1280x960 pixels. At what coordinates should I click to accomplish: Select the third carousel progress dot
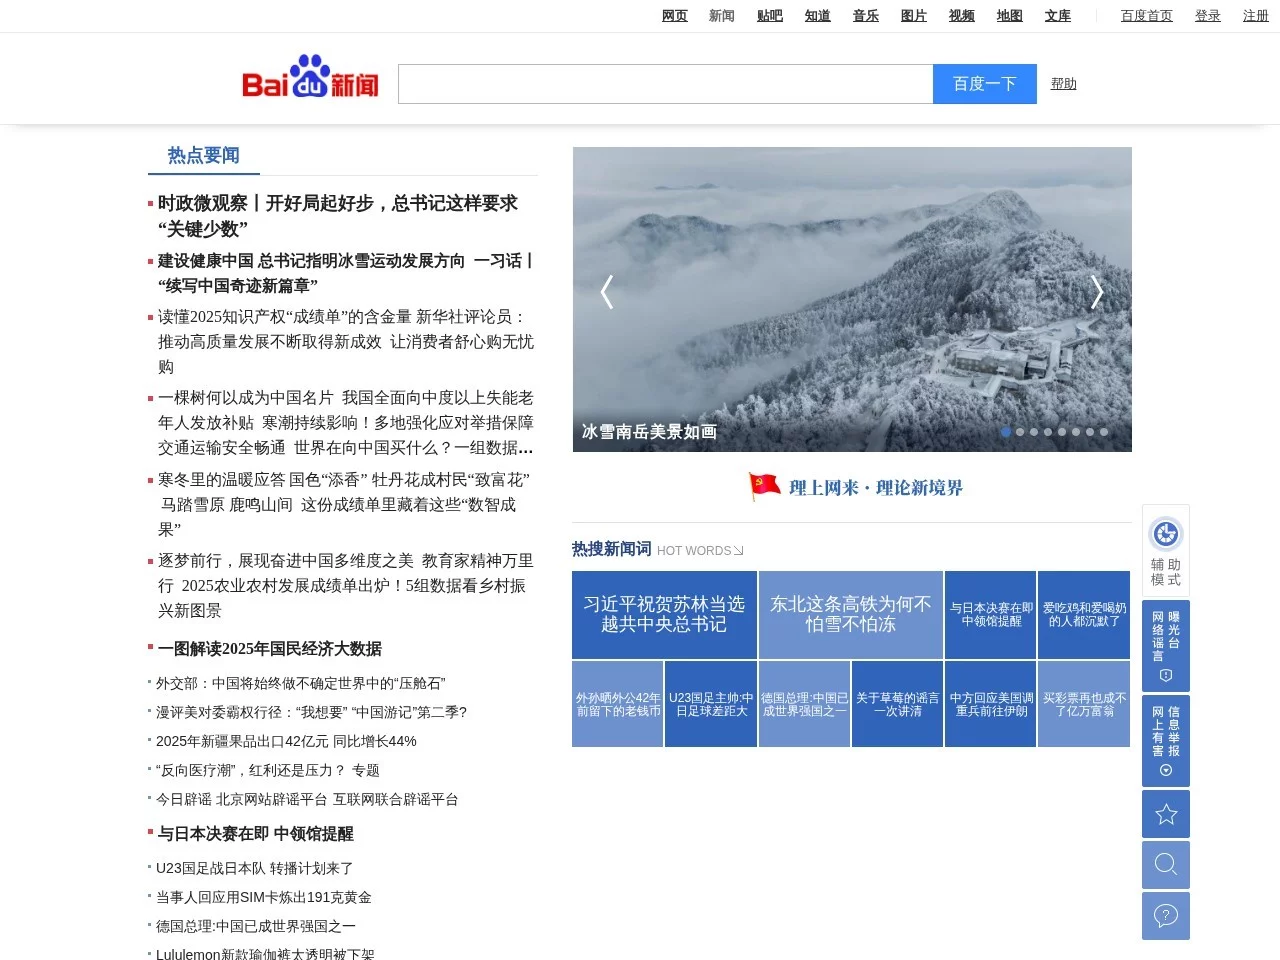pos(1034,432)
